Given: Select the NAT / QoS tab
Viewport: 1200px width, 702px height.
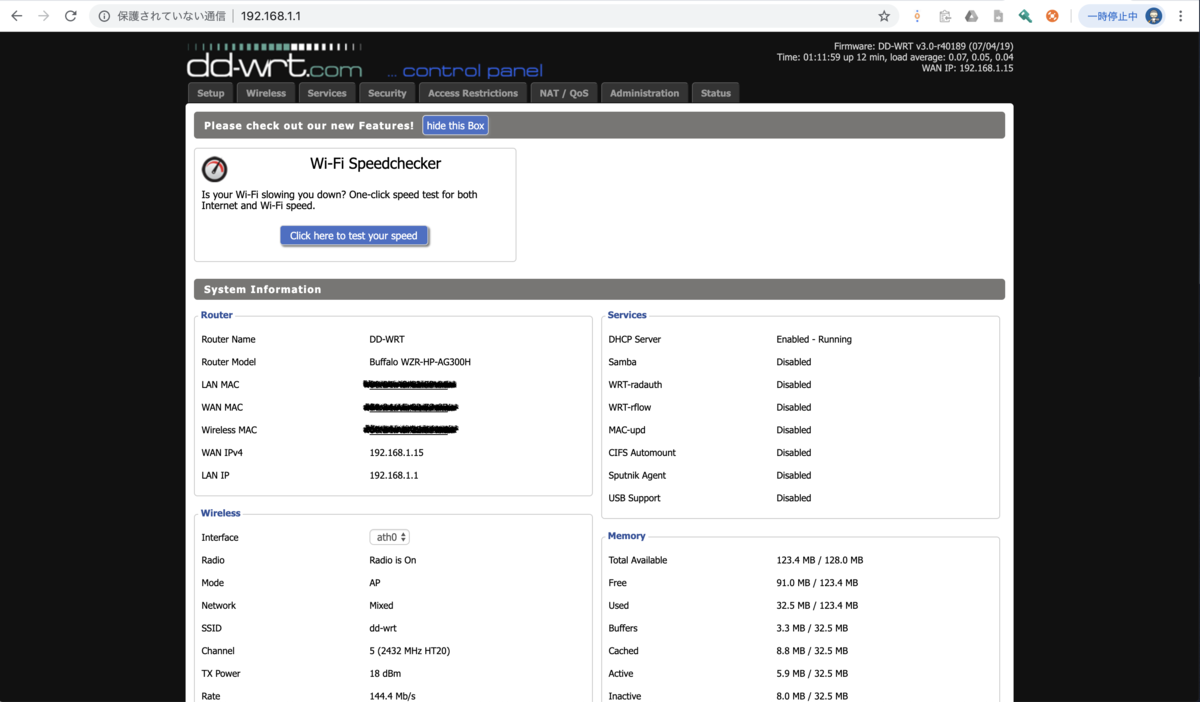Looking at the screenshot, I should tap(564, 93).
